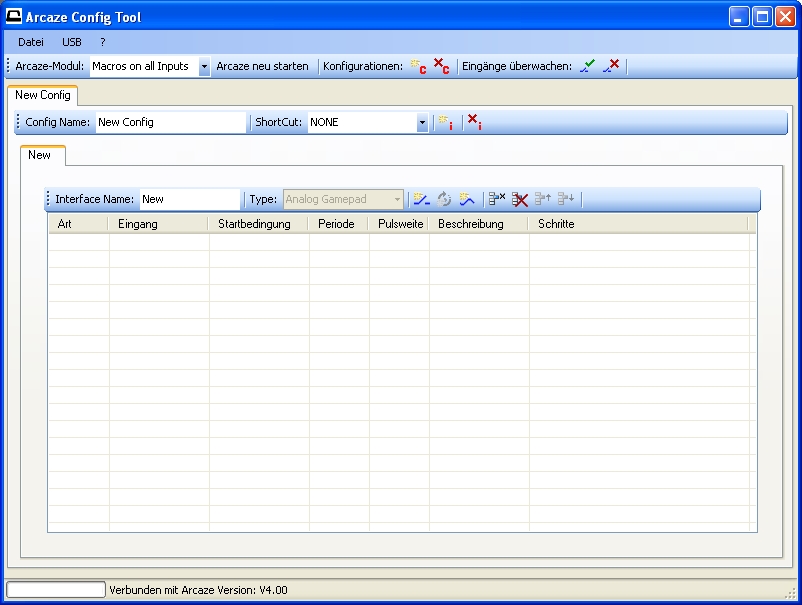This screenshot has height=605, width=802.
Task: Open the Datei menu
Action: (31, 42)
